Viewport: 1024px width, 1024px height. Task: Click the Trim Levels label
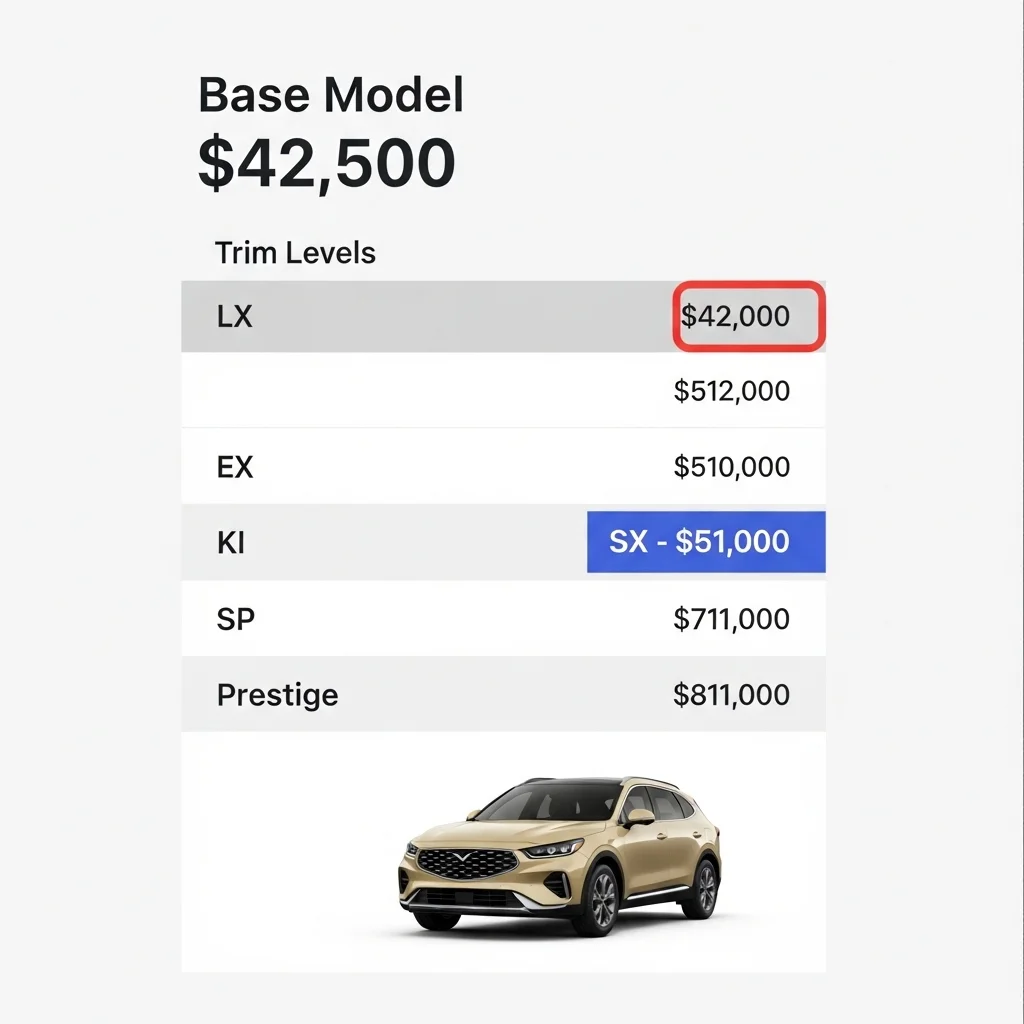295,253
